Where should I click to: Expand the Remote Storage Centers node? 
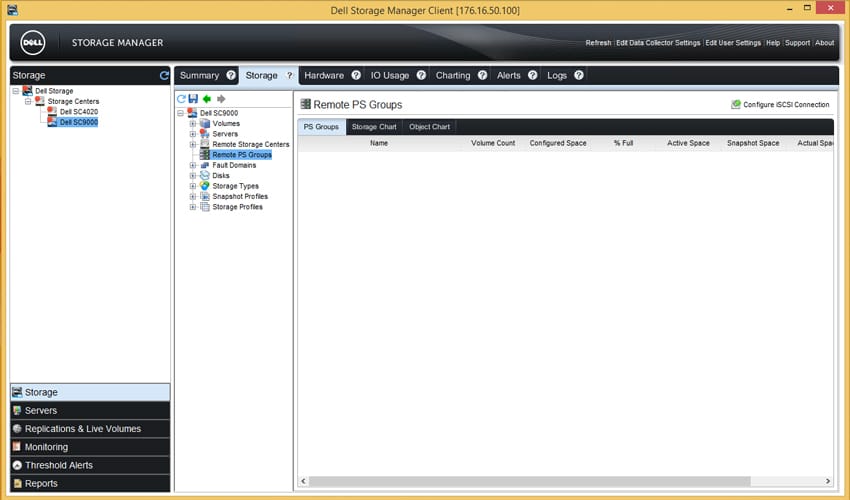point(192,144)
